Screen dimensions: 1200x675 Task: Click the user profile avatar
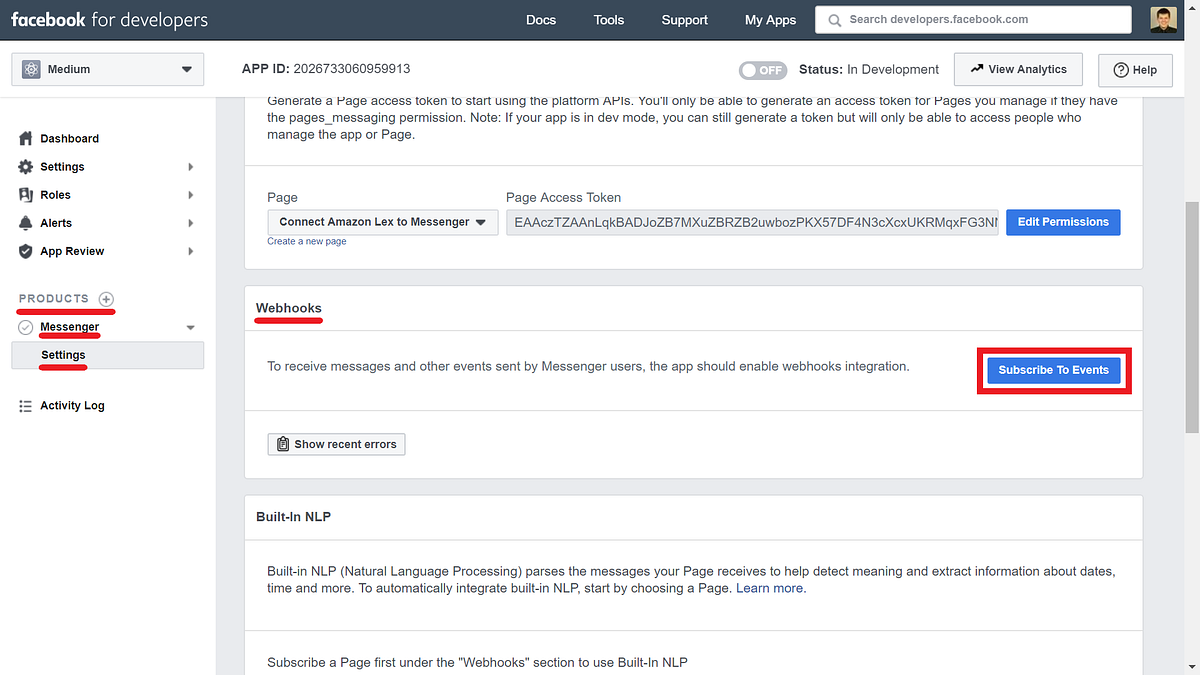1163,19
